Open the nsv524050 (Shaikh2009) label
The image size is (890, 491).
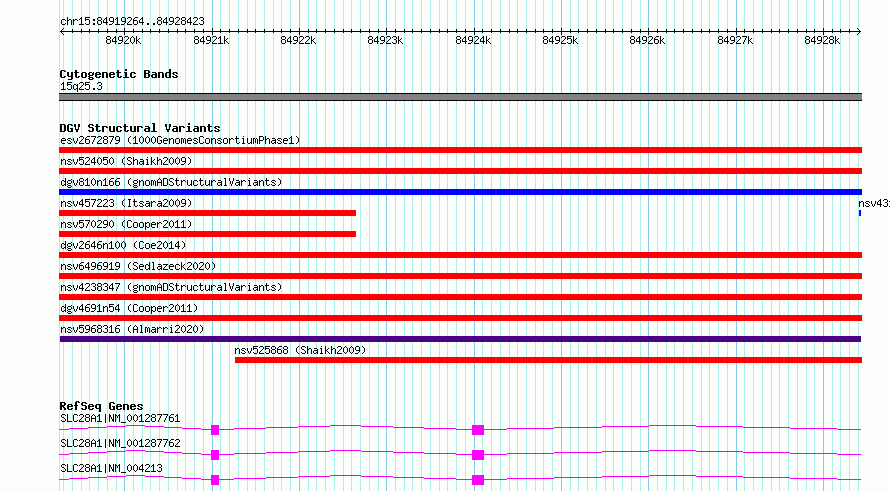126,161
